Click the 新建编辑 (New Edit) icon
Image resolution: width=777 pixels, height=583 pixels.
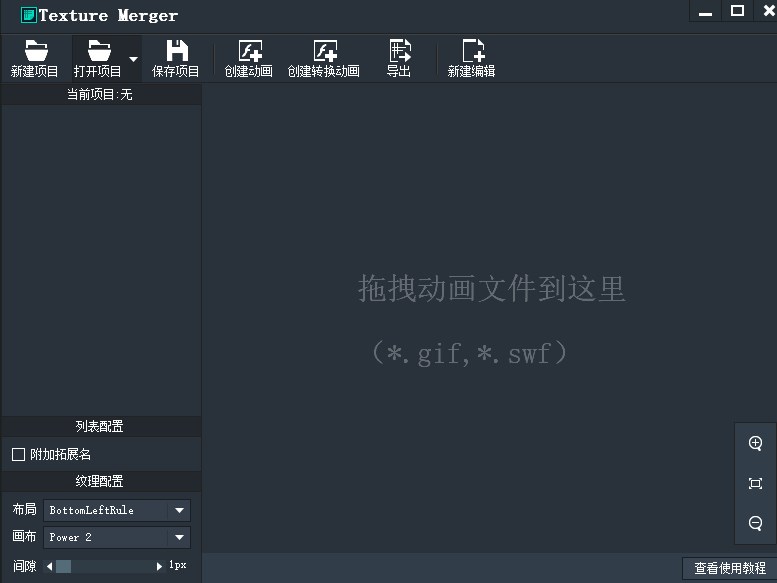(x=472, y=51)
